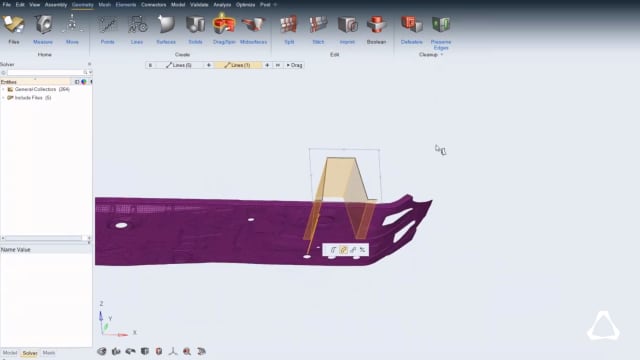Viewport: 640px width, 360px height.
Task: Open the View menu
Action: pyautogui.click(x=35, y=5)
